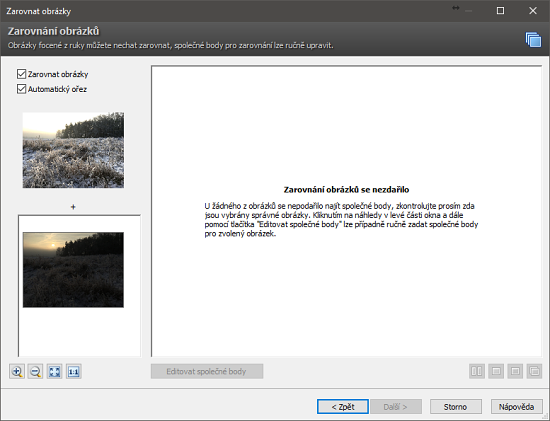Set zoom to 1:1 actual size
Image resolution: width=550 pixels, height=421 pixels.
click(74, 371)
